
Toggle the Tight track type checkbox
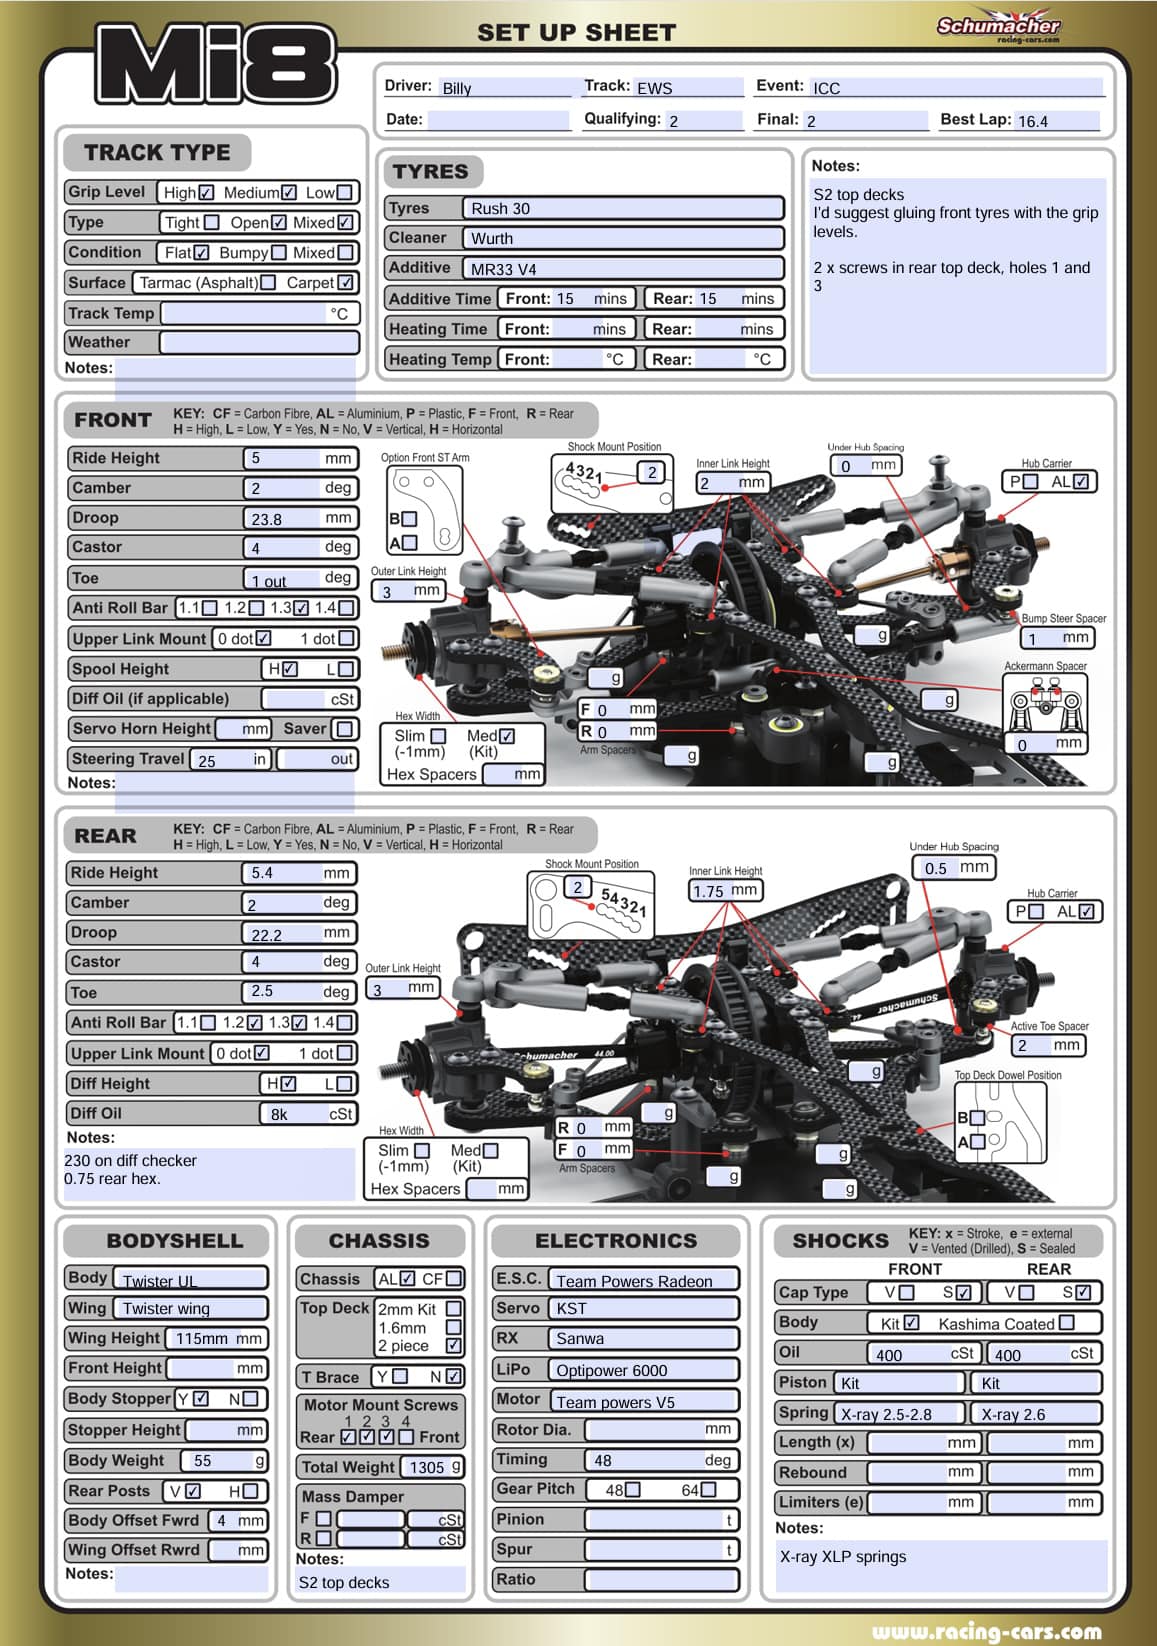(211, 222)
